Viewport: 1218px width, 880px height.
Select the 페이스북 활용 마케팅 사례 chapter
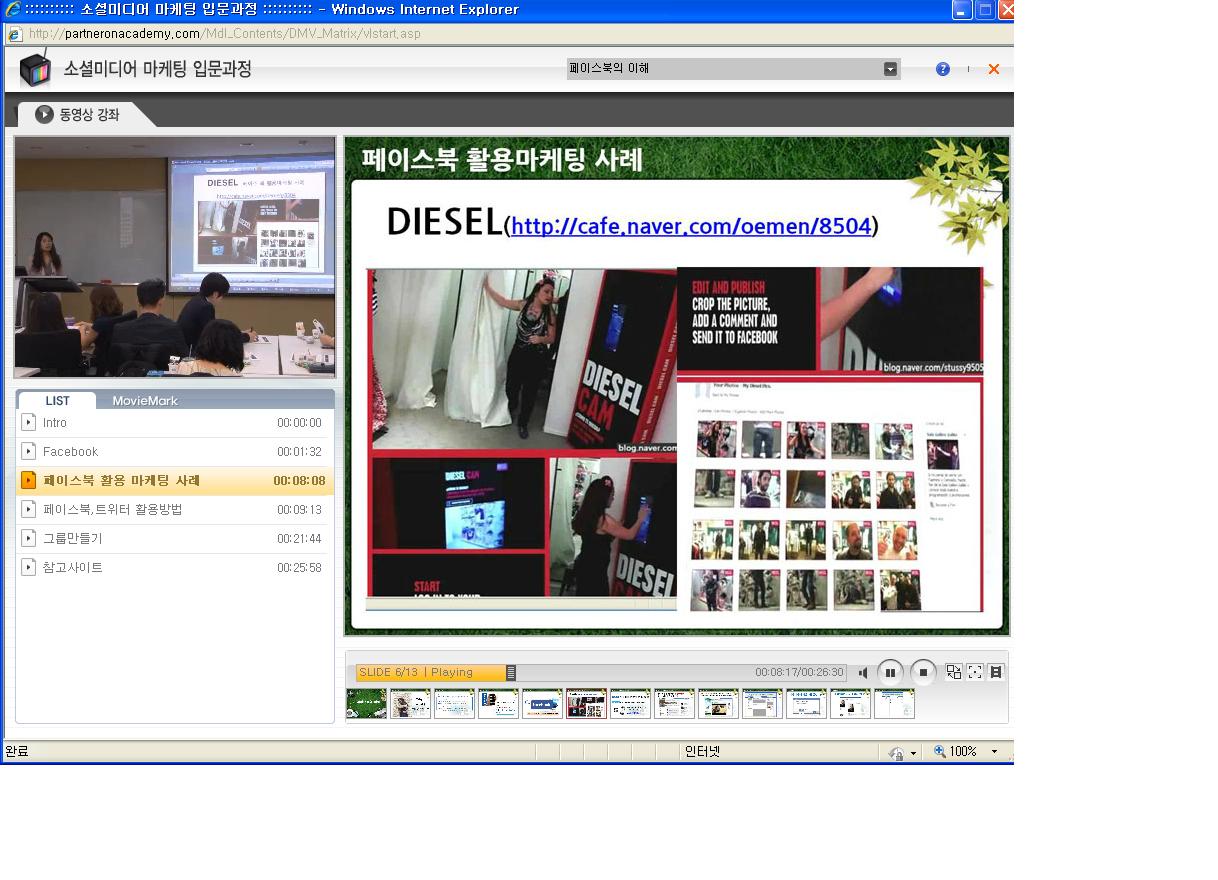[175, 481]
